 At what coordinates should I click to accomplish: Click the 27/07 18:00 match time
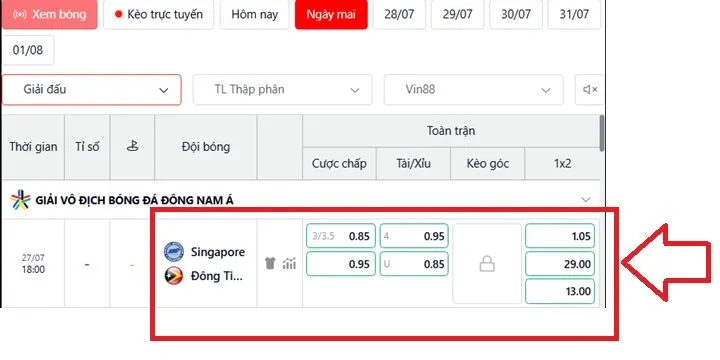point(33,264)
